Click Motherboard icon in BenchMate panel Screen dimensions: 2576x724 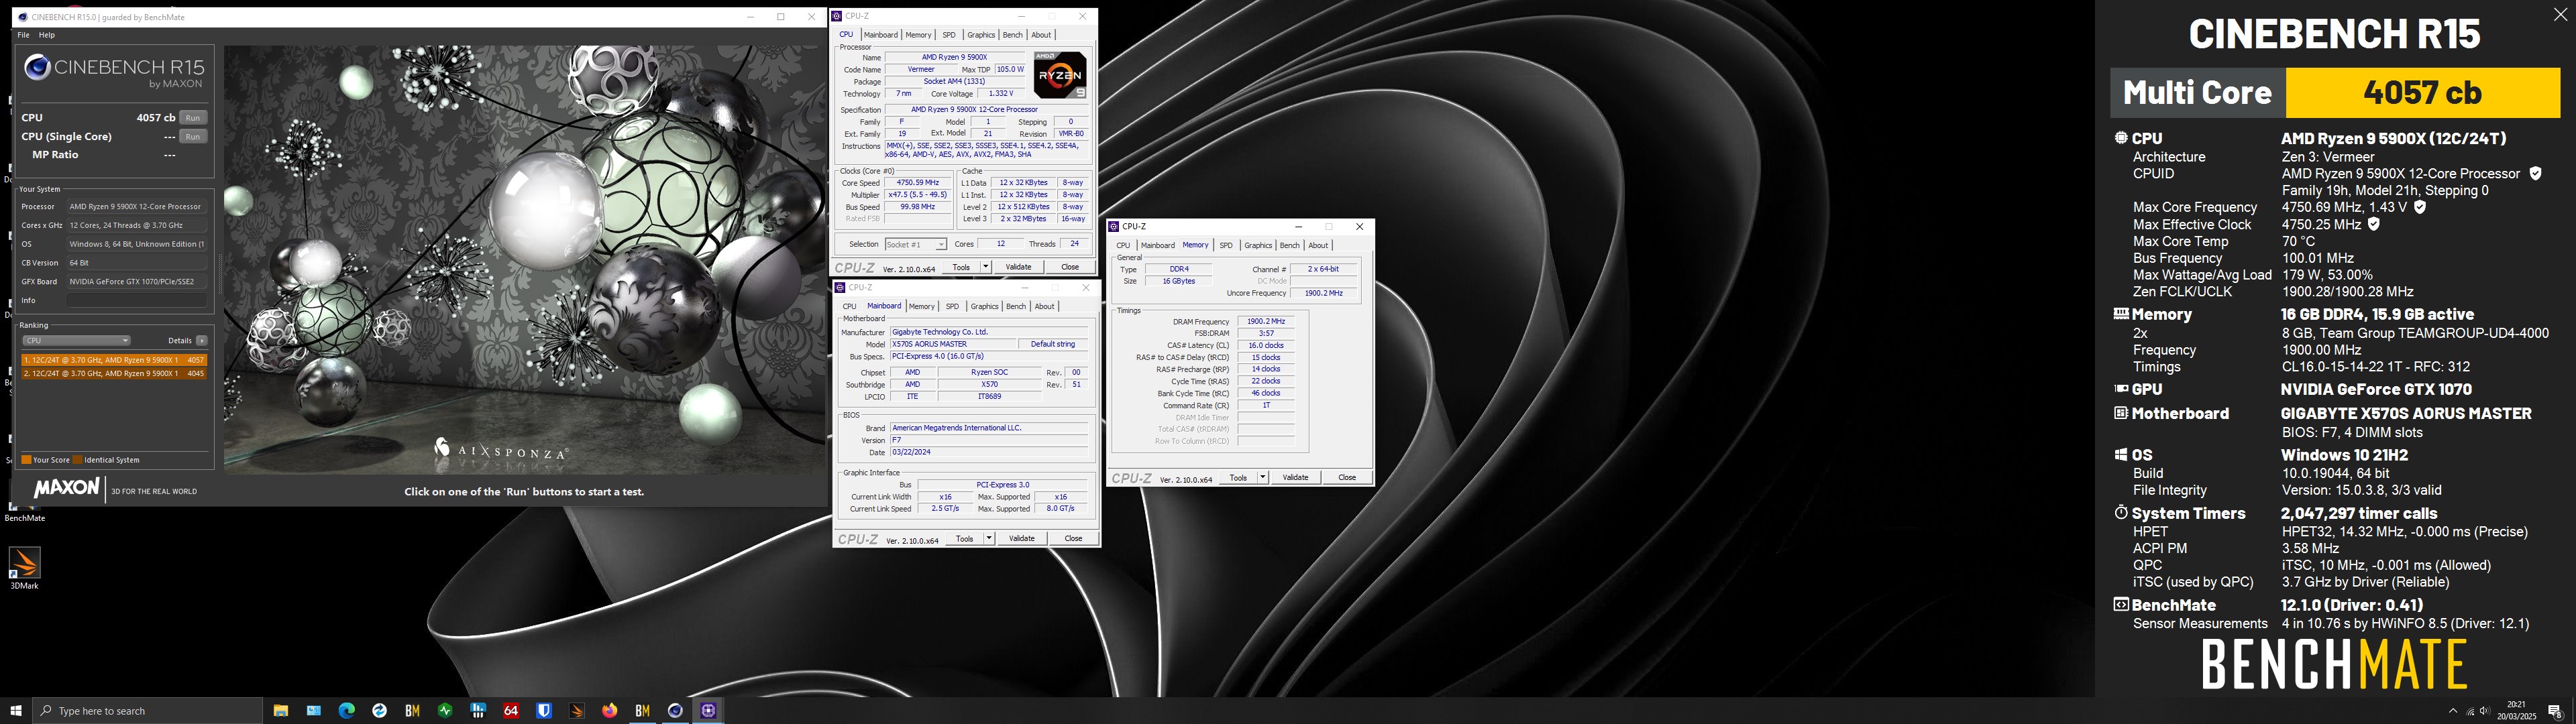[2121, 413]
